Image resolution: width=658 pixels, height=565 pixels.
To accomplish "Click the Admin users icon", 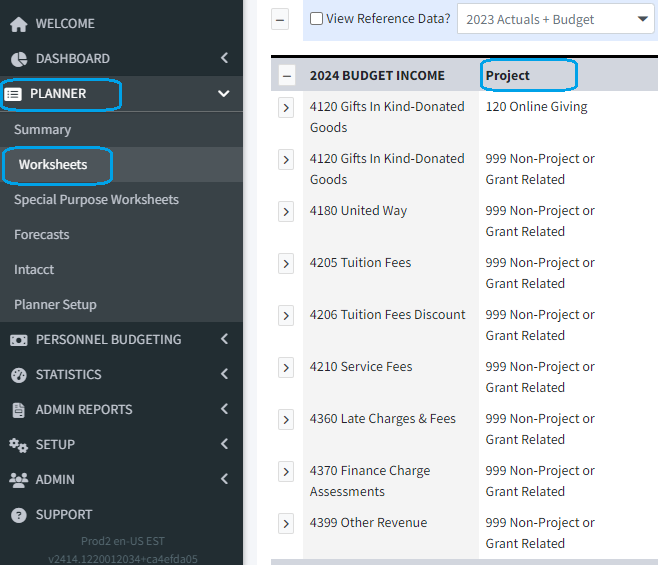I will point(18,480).
